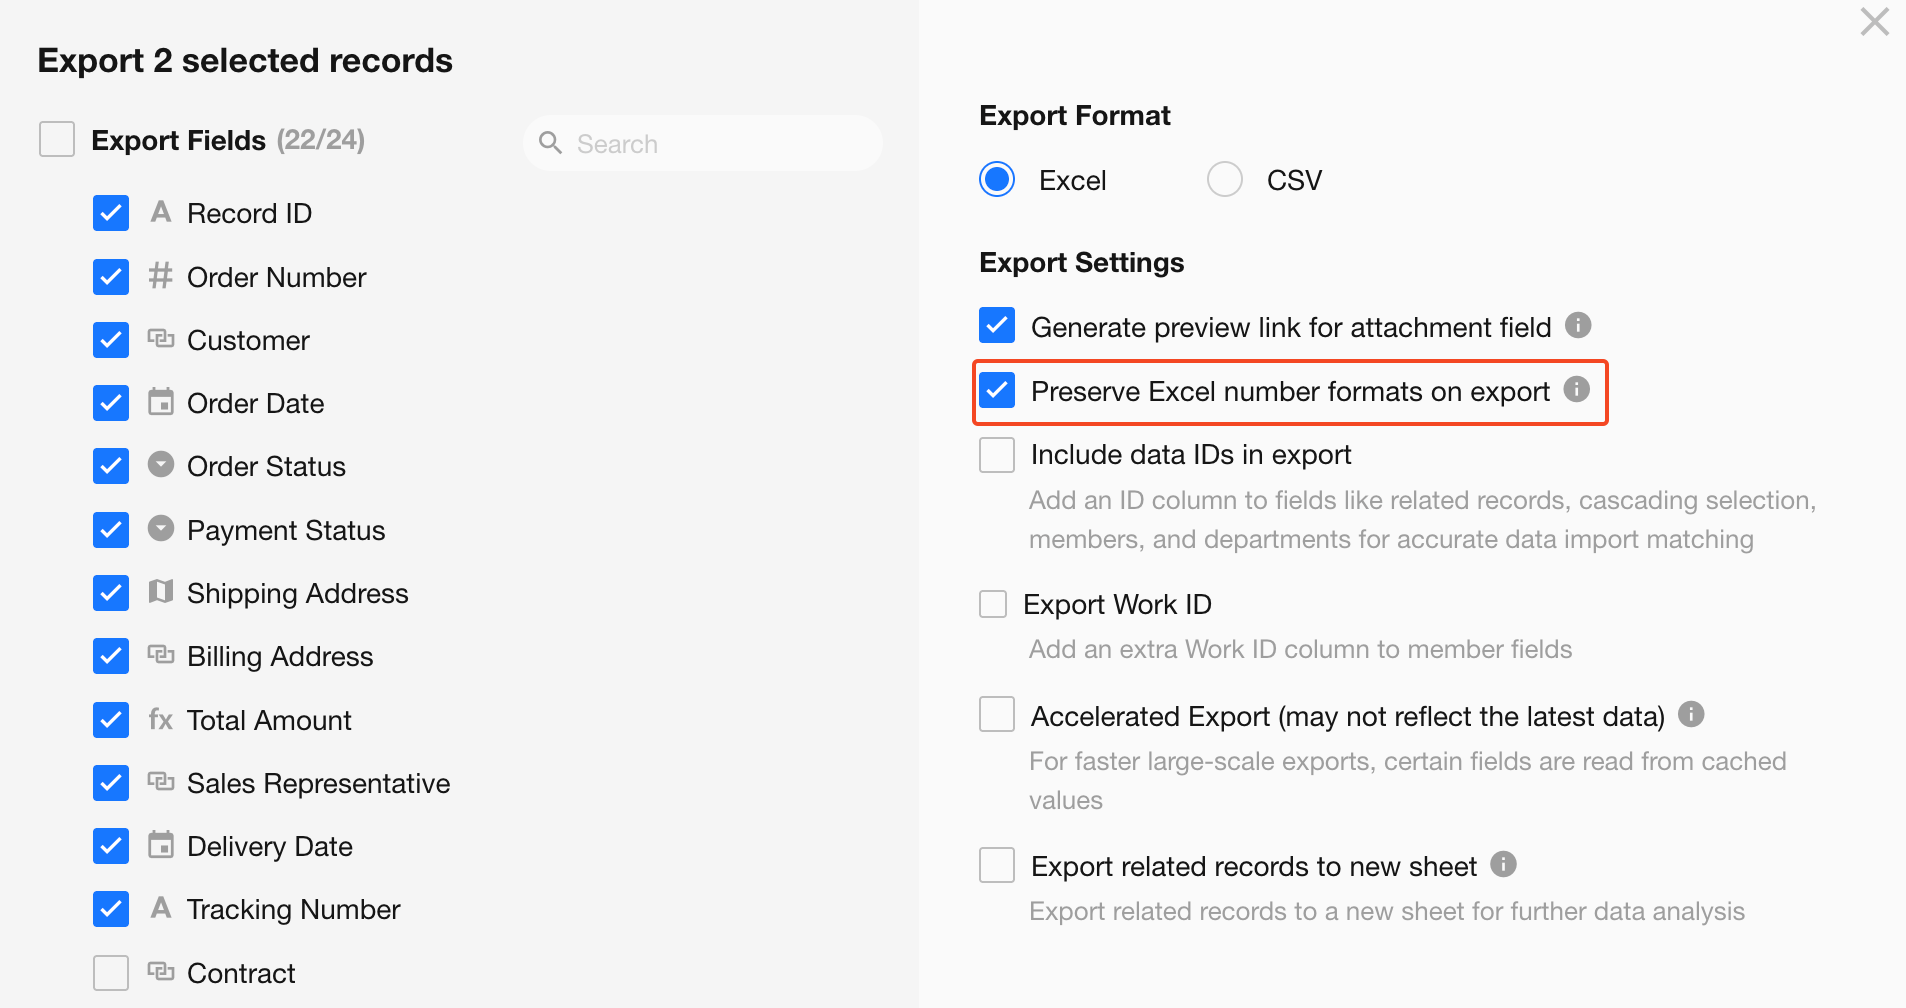Click the Total Amount formula icon

pyautogui.click(x=161, y=719)
